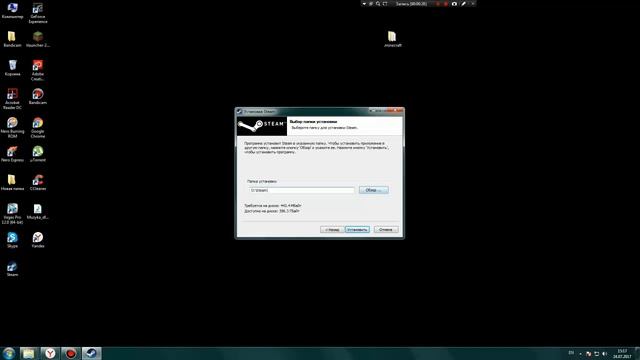The image size is (640, 360).
Task: Open the Новая папка folder icon
Action: coord(12,182)
